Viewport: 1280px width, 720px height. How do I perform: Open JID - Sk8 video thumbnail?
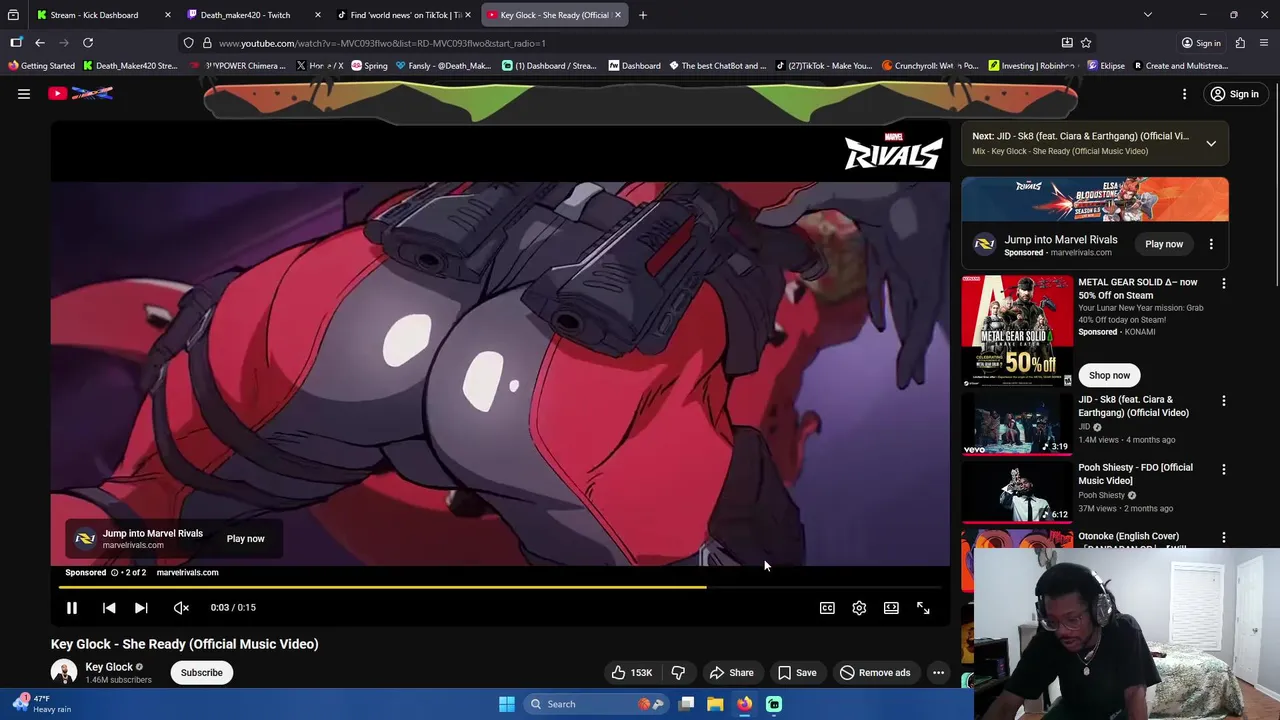1017,424
